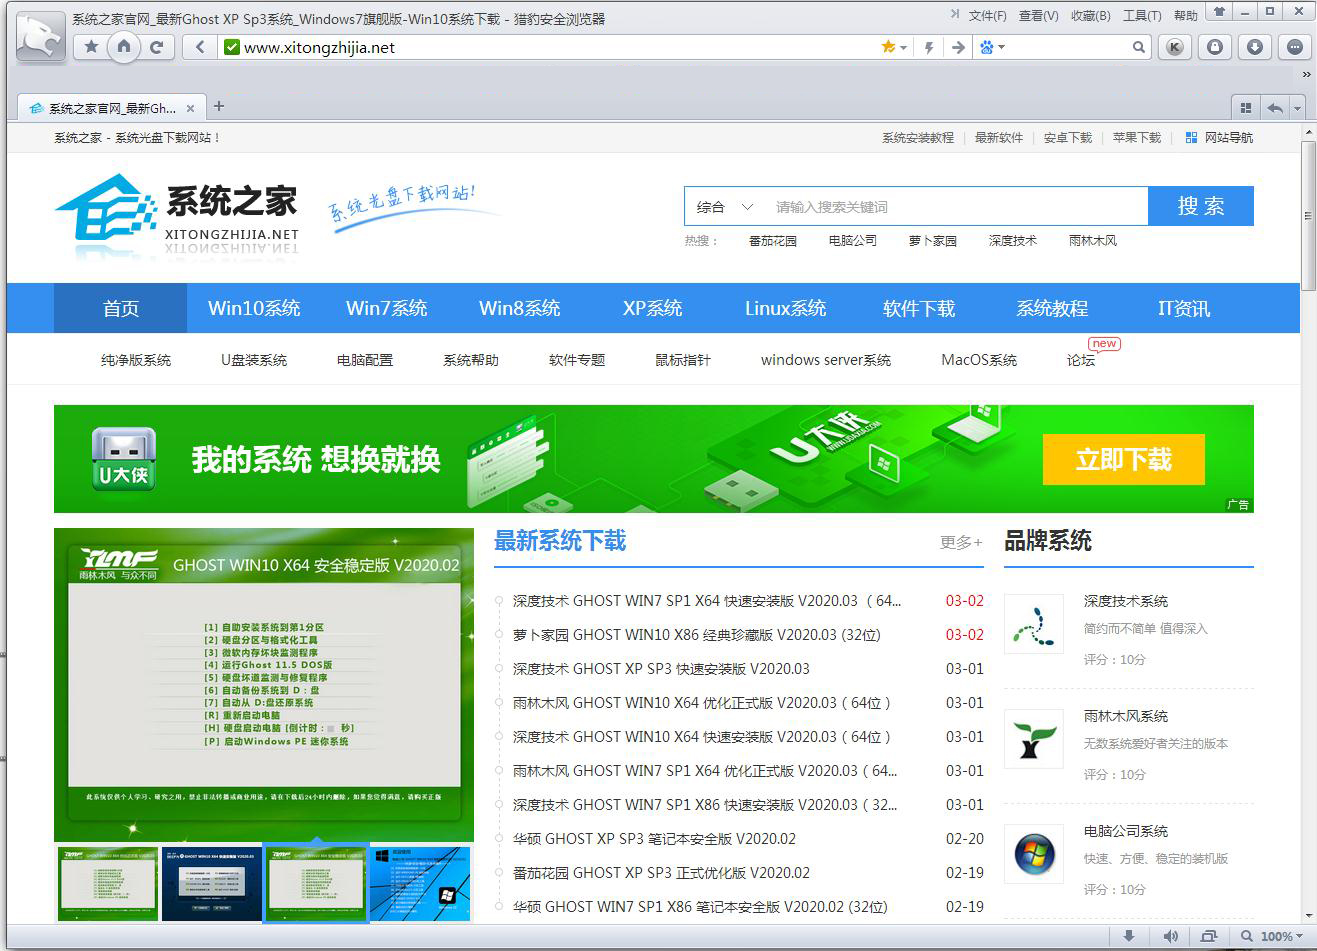
Task: Click the favorites star beside the home button
Action: tap(92, 47)
